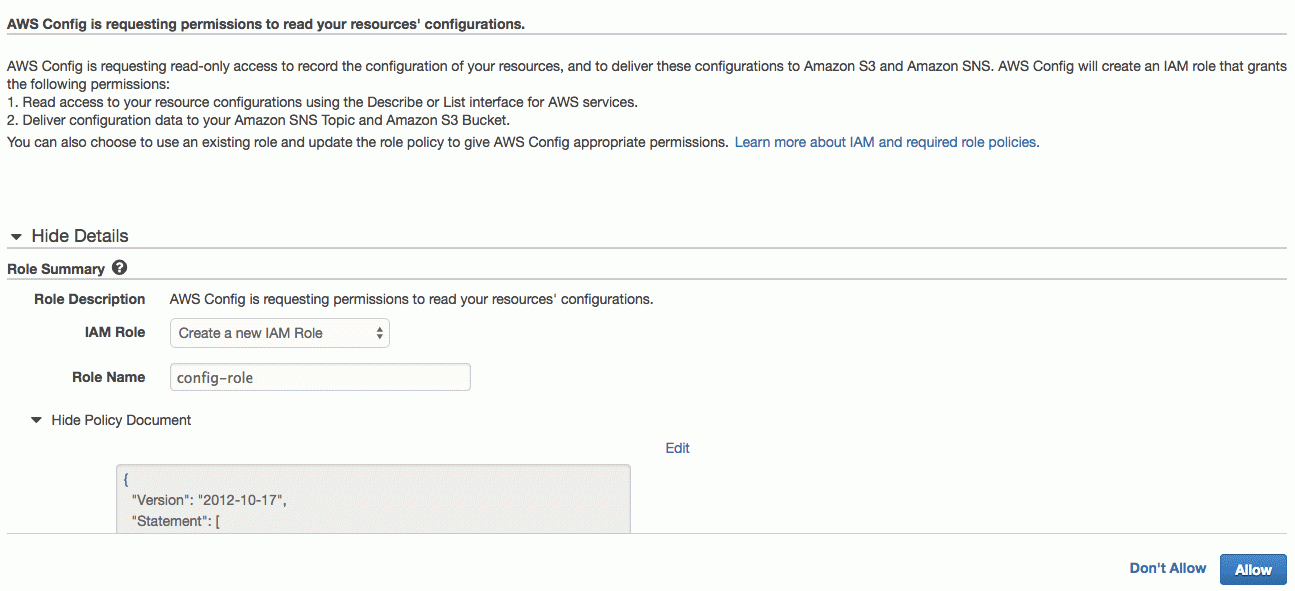1295x591 pixels.
Task: Open Learn more about IAM role policies link
Action: [886, 142]
